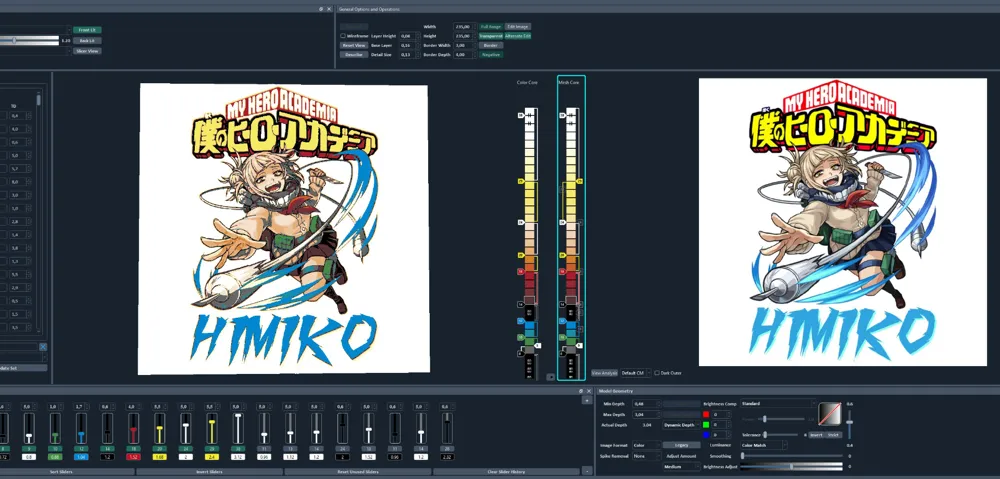Check the Dark Outer checkbox
1000x479 pixels.
point(657,372)
